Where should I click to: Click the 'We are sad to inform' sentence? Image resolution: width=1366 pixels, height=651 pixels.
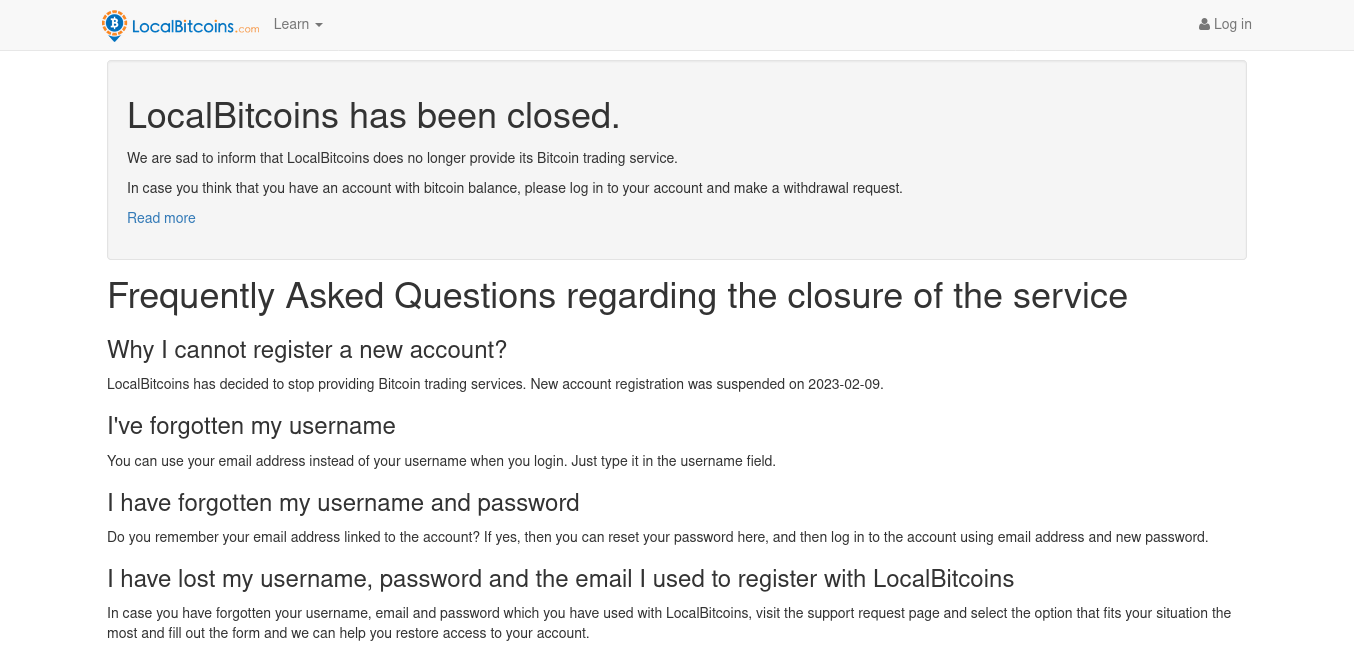pyautogui.click(x=402, y=158)
